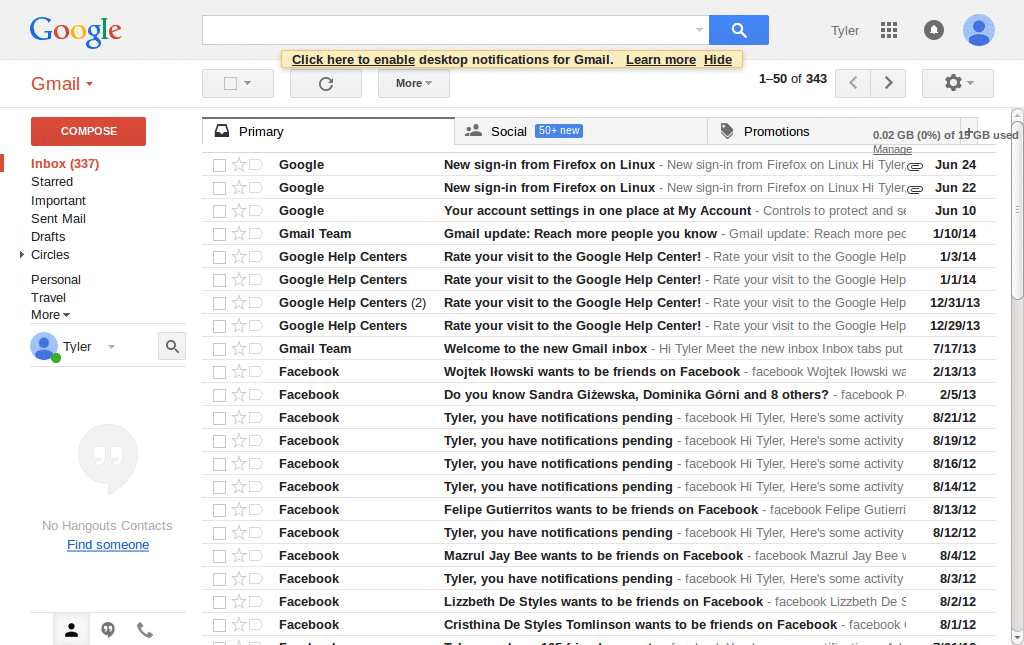Star the Gmail Team Welcome email
The width and height of the screenshot is (1024, 645).
tap(238, 349)
